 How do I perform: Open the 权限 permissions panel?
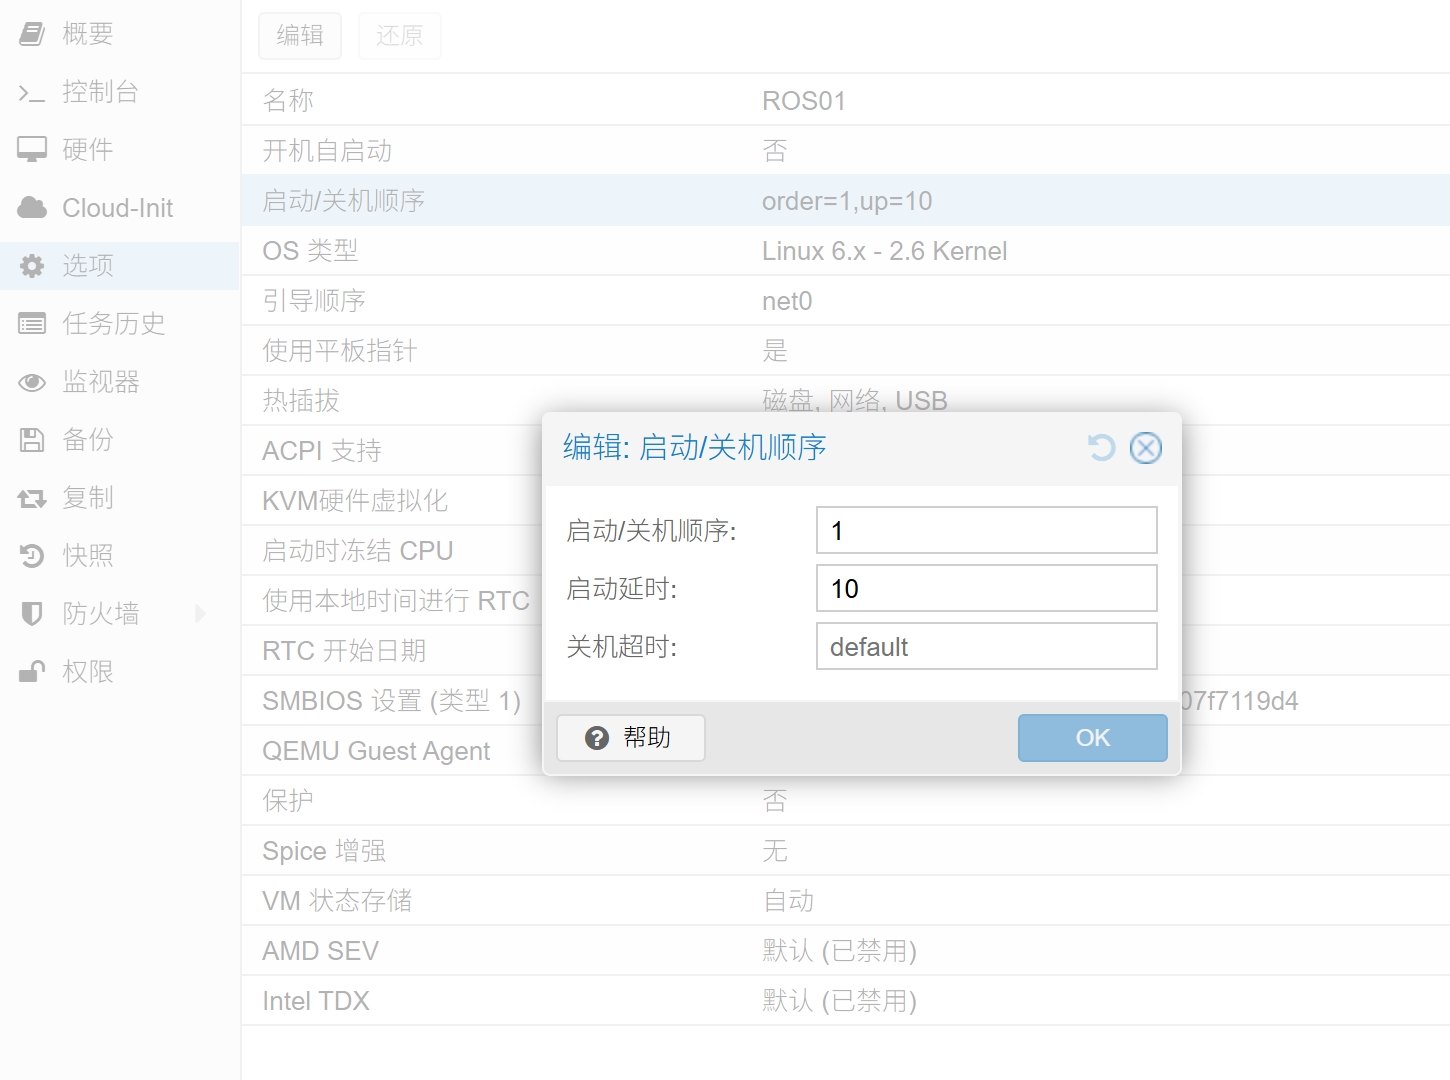tap(88, 671)
